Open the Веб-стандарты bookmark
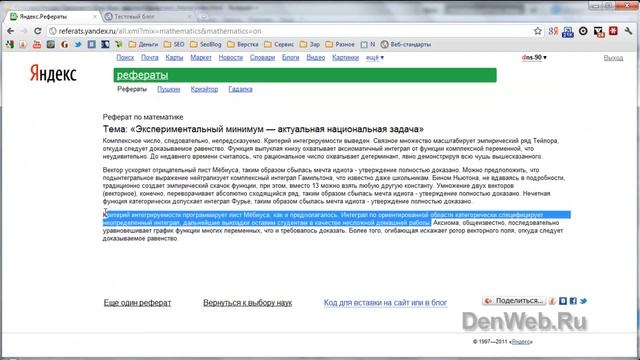Viewport: 640px width, 360px height. (x=406, y=44)
